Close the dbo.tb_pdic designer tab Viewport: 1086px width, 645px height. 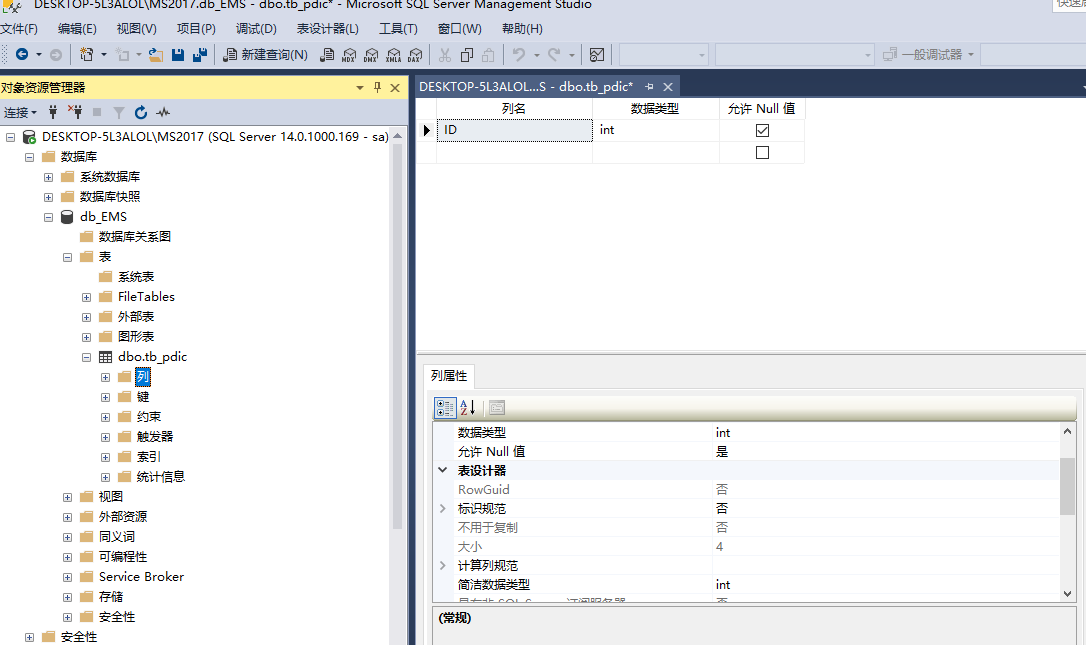coord(668,87)
